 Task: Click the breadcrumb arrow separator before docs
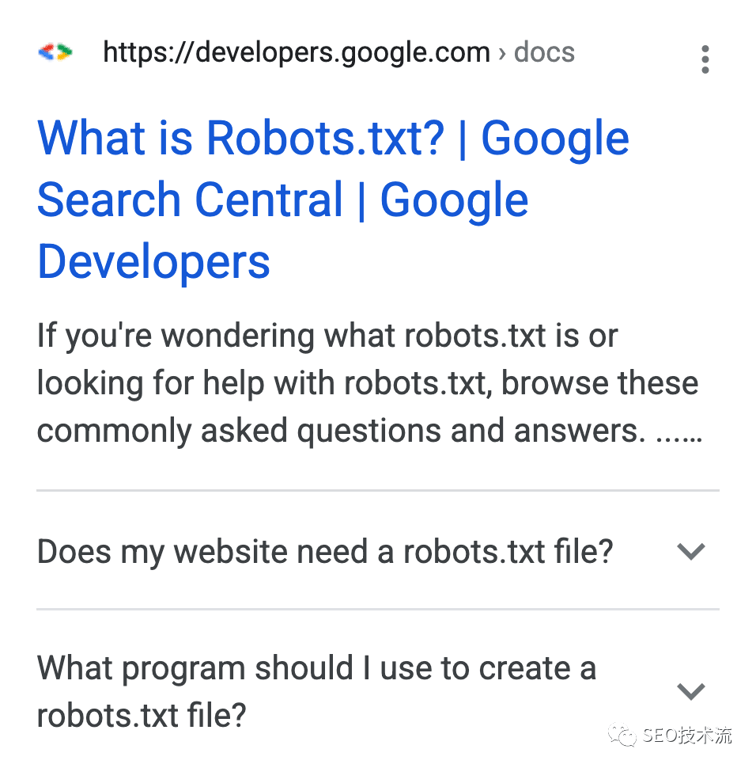click(x=502, y=53)
